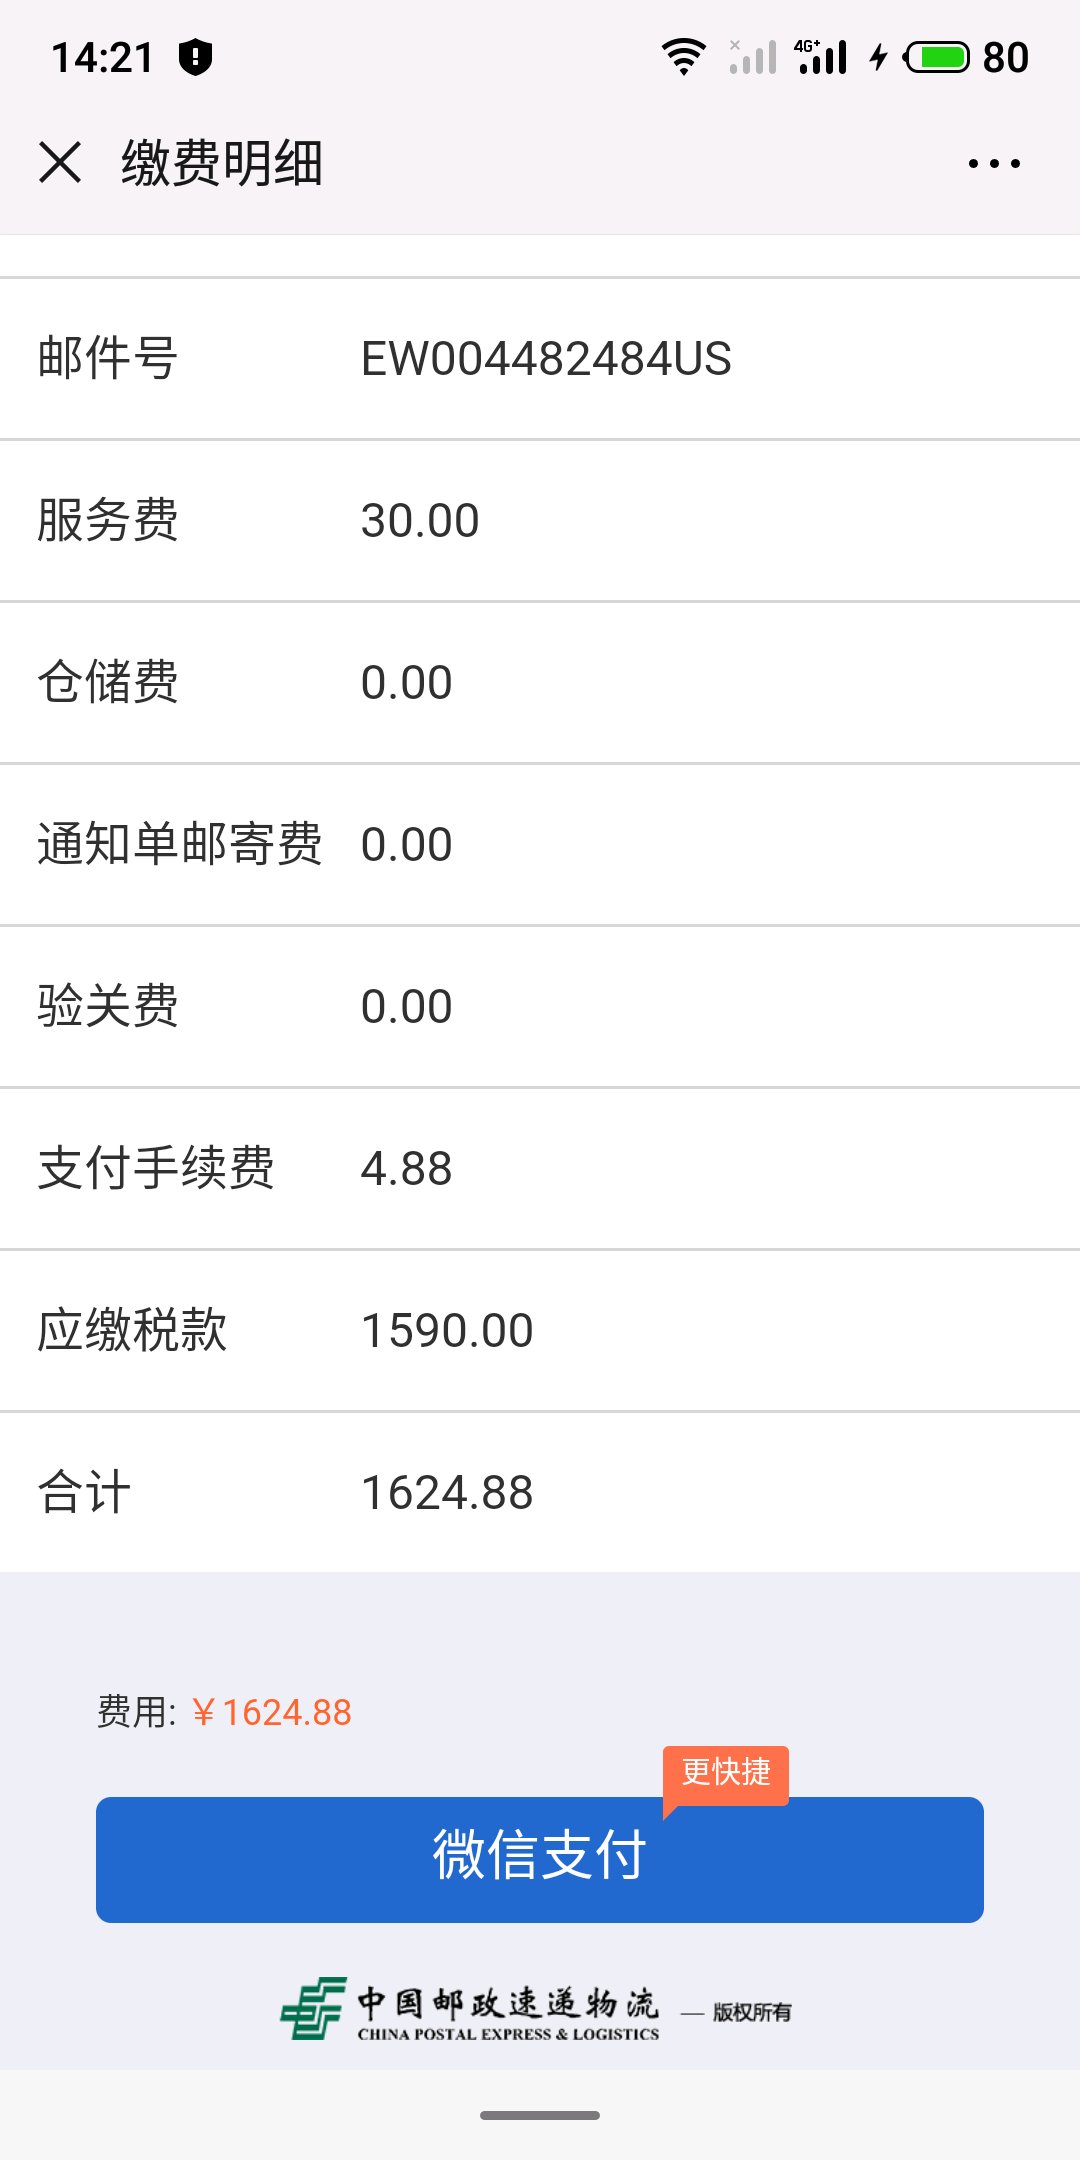
Task: Tap the 支付手续费 4.88 row
Action: [x=540, y=1169]
